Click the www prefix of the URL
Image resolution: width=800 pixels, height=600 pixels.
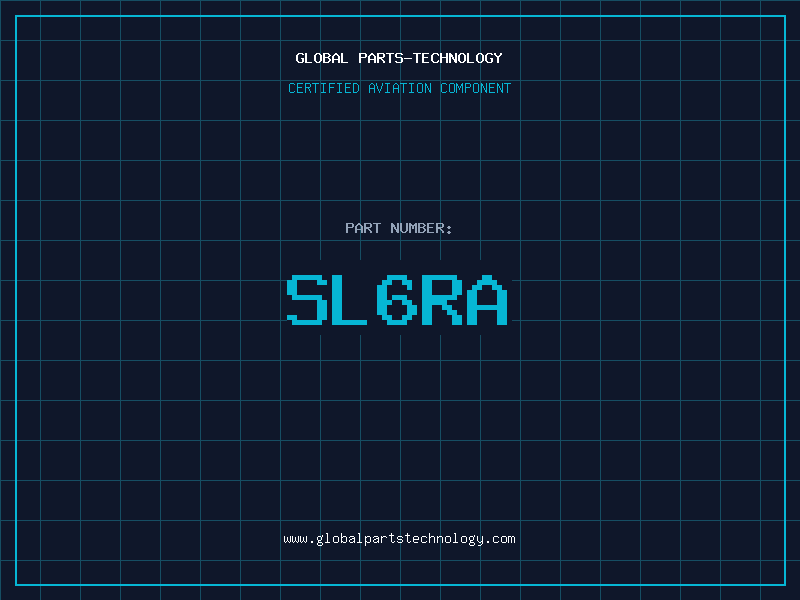pos(295,539)
